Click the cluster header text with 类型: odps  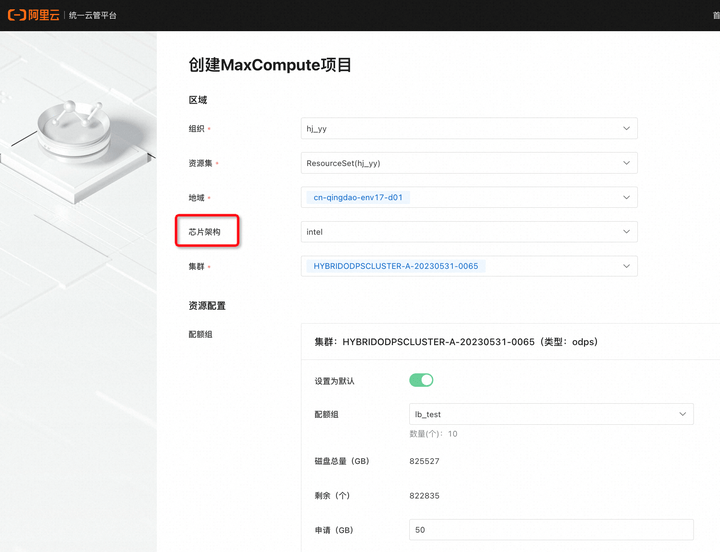point(456,342)
